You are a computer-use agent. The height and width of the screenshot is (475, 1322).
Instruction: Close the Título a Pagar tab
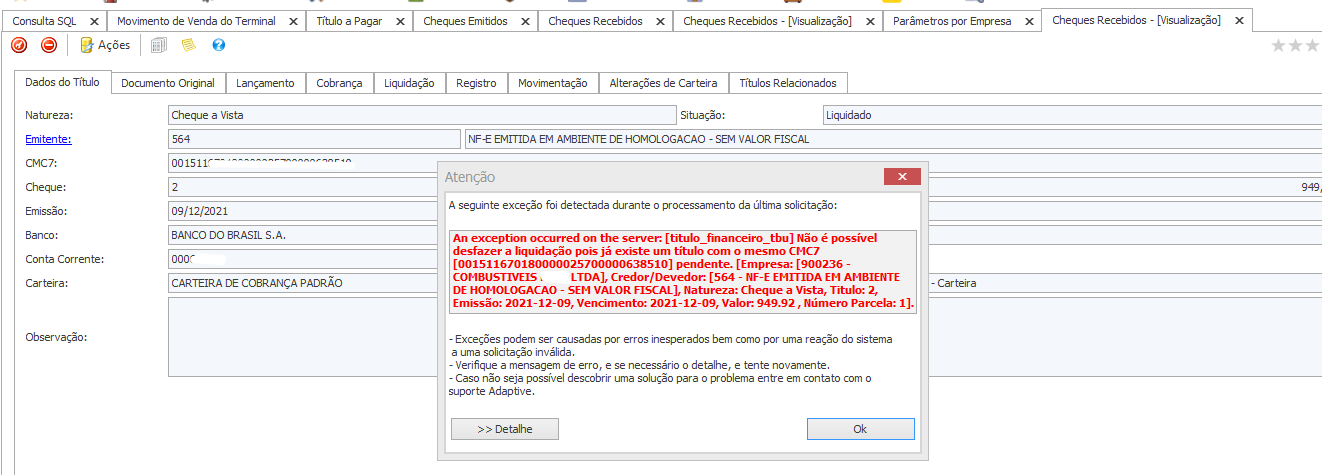pyautogui.click(x=400, y=21)
